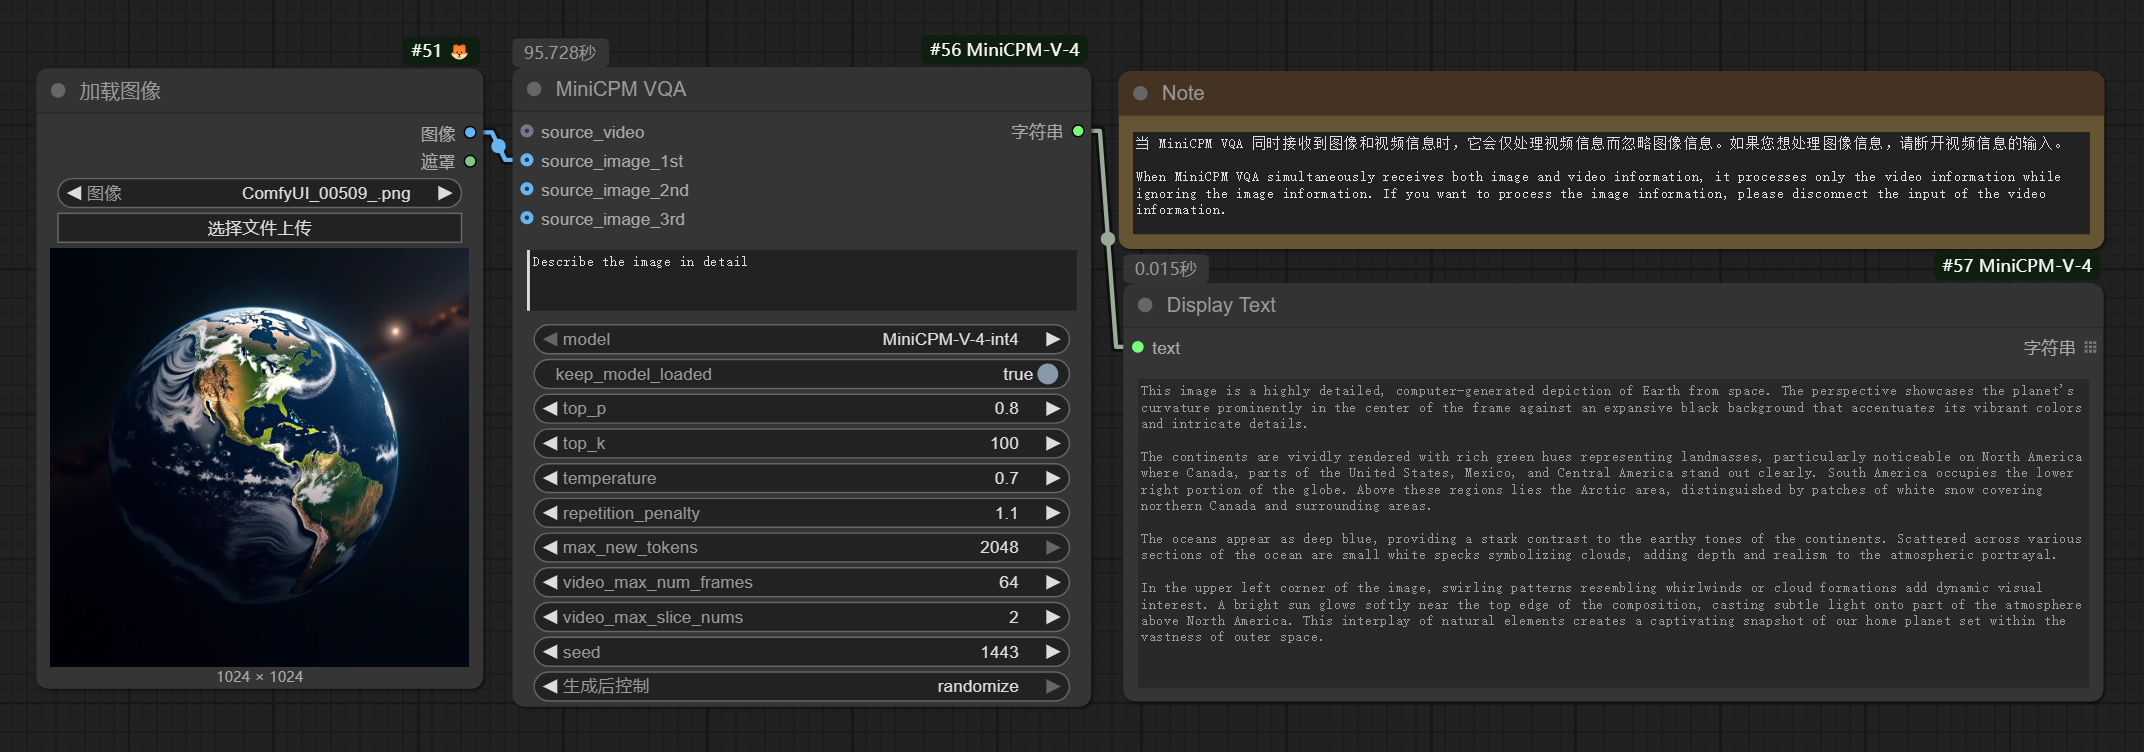Switch model with the left arrow
The image size is (2144, 752).
[x=550, y=339]
